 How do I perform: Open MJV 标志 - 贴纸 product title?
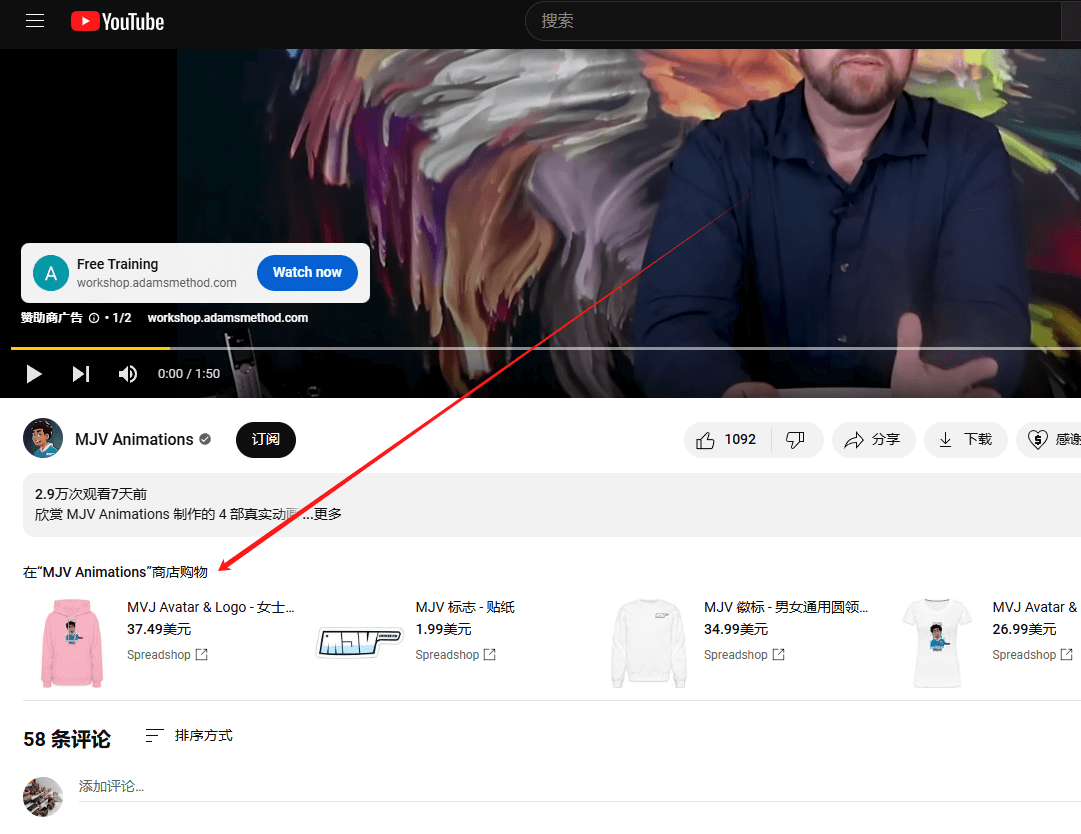click(x=465, y=607)
